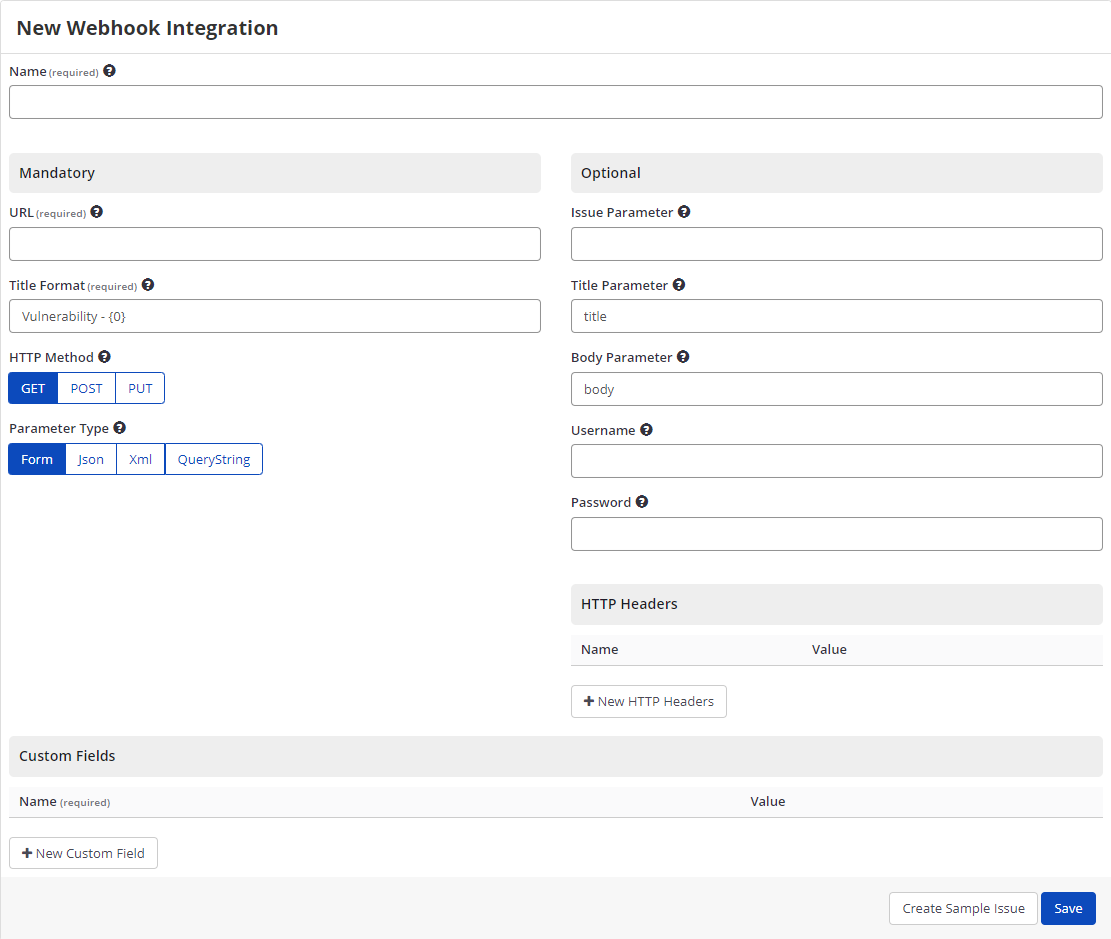Save the webhook integration
Image resolution: width=1111 pixels, height=939 pixels.
1068,908
